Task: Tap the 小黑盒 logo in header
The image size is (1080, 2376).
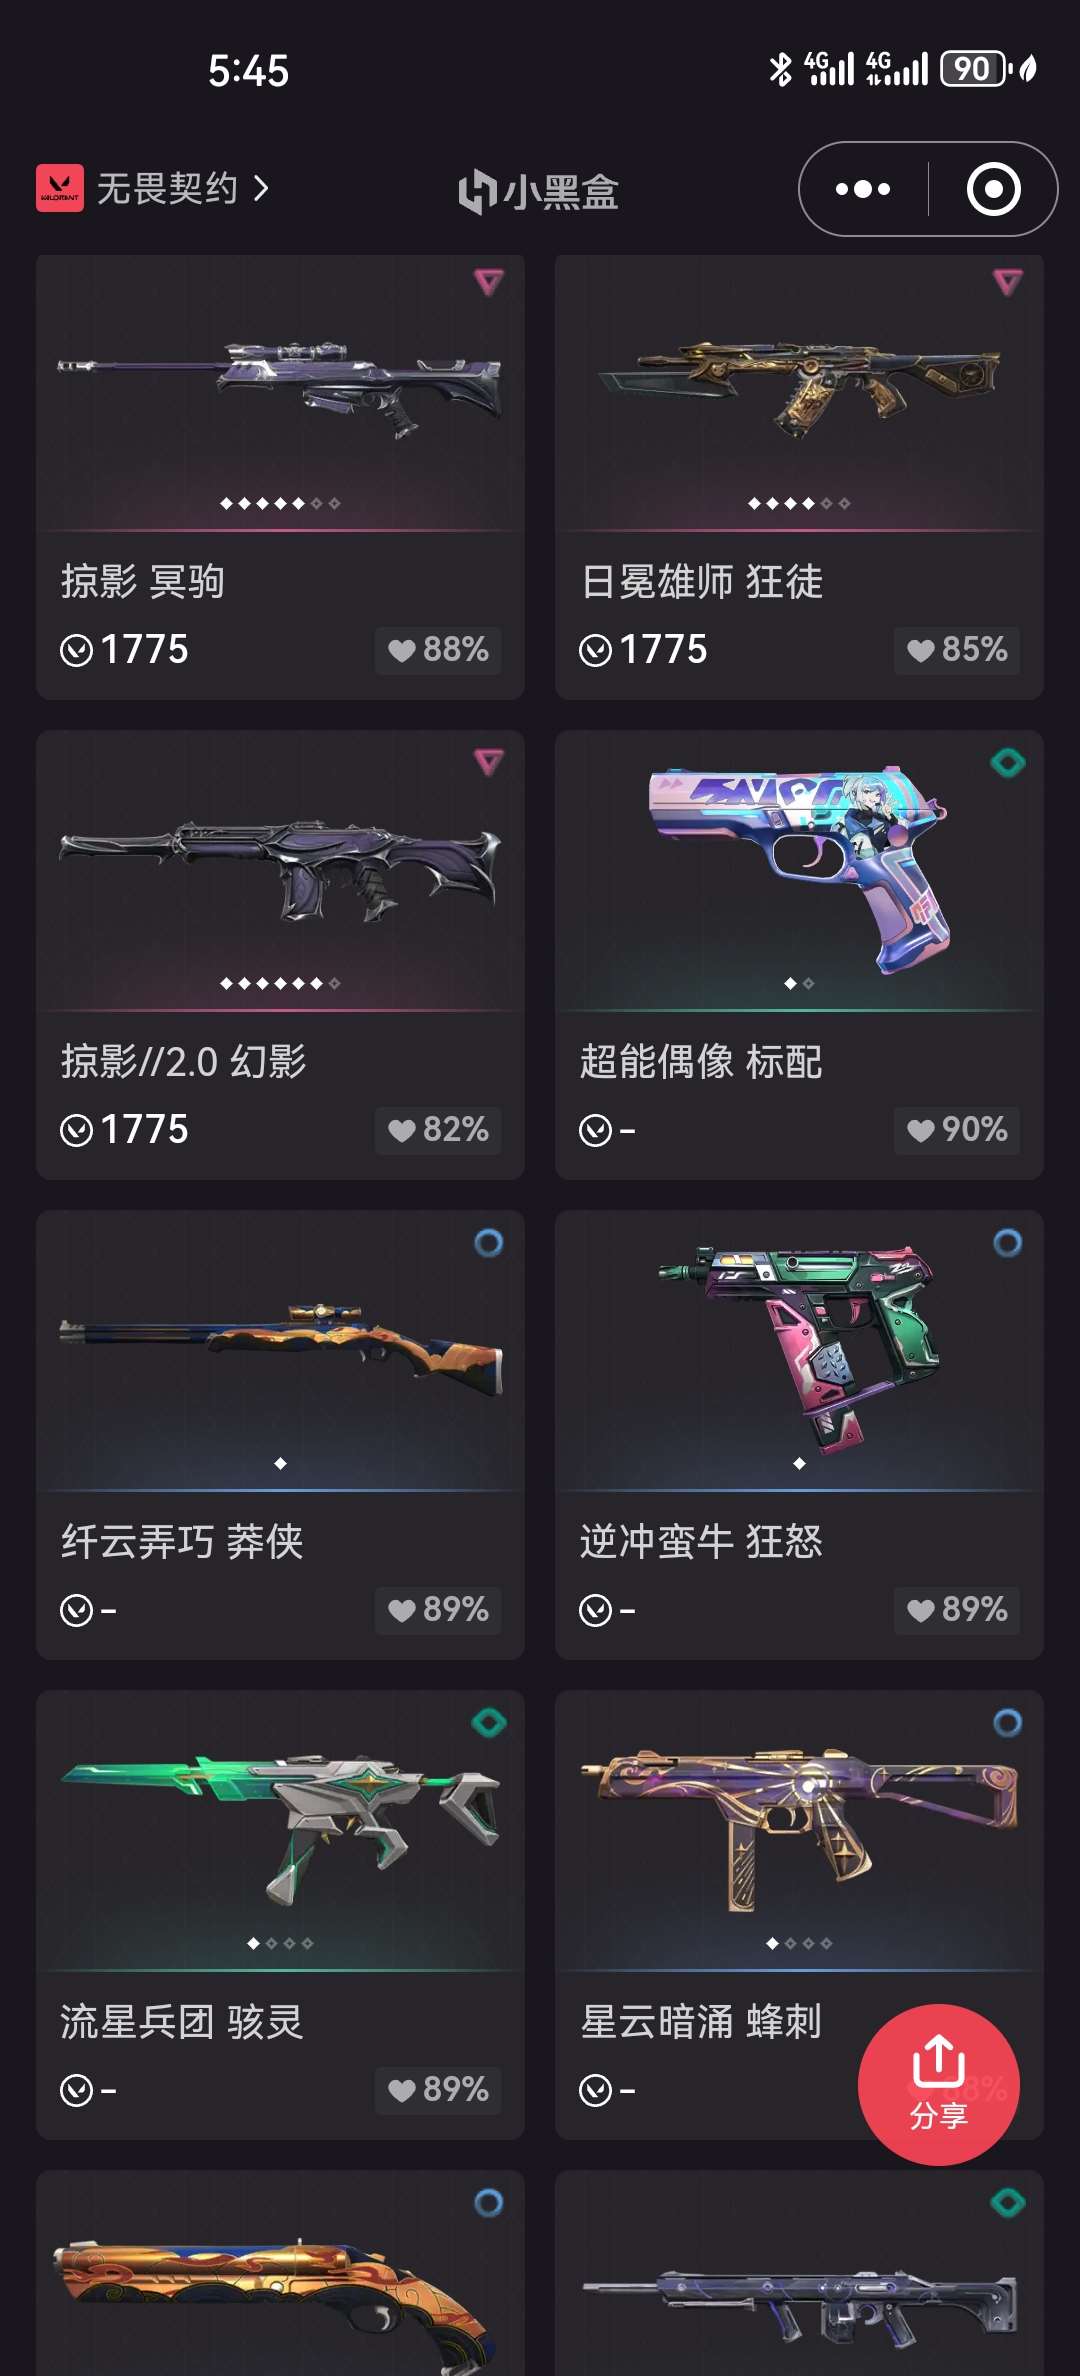Action: click(539, 190)
